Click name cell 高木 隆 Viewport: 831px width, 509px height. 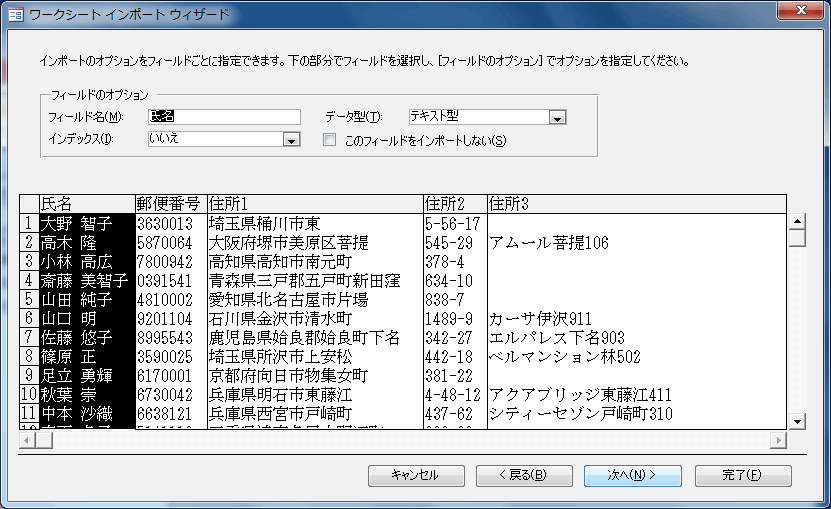(87, 242)
